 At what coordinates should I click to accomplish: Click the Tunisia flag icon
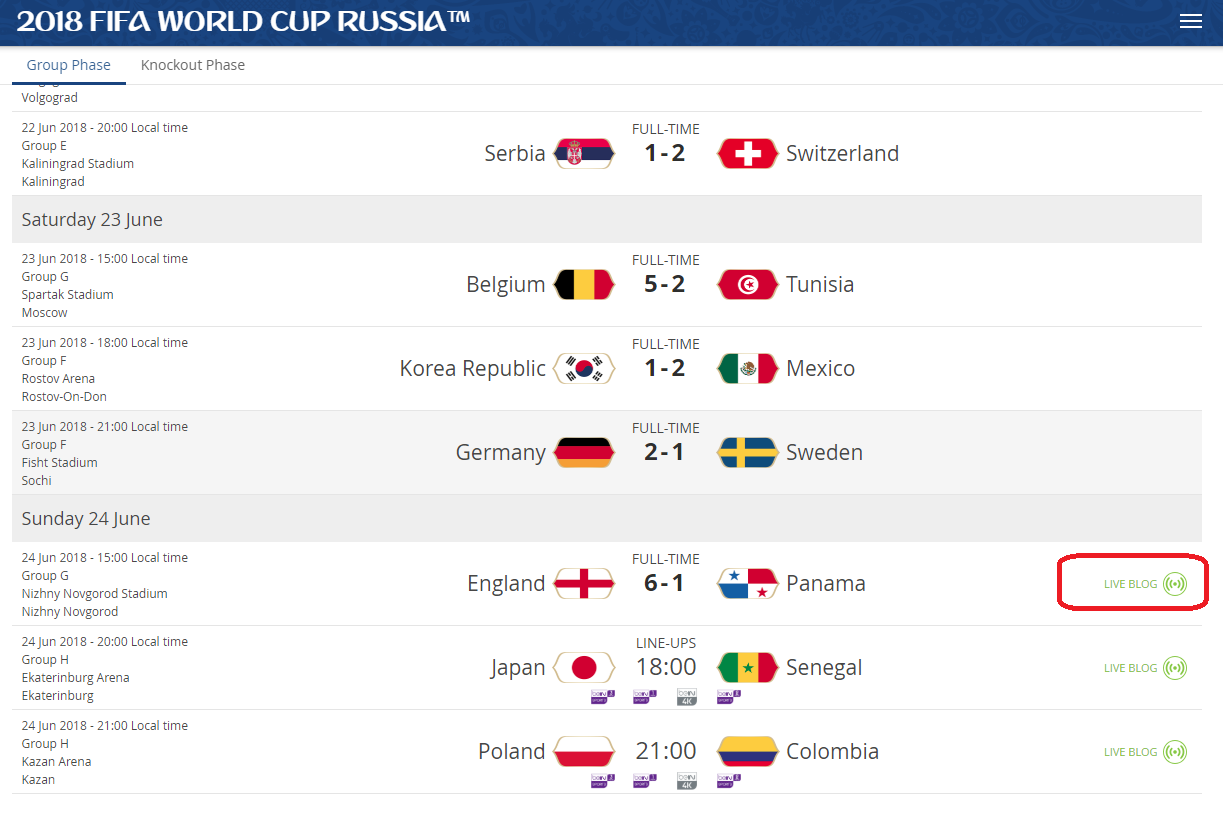pyautogui.click(x=748, y=284)
